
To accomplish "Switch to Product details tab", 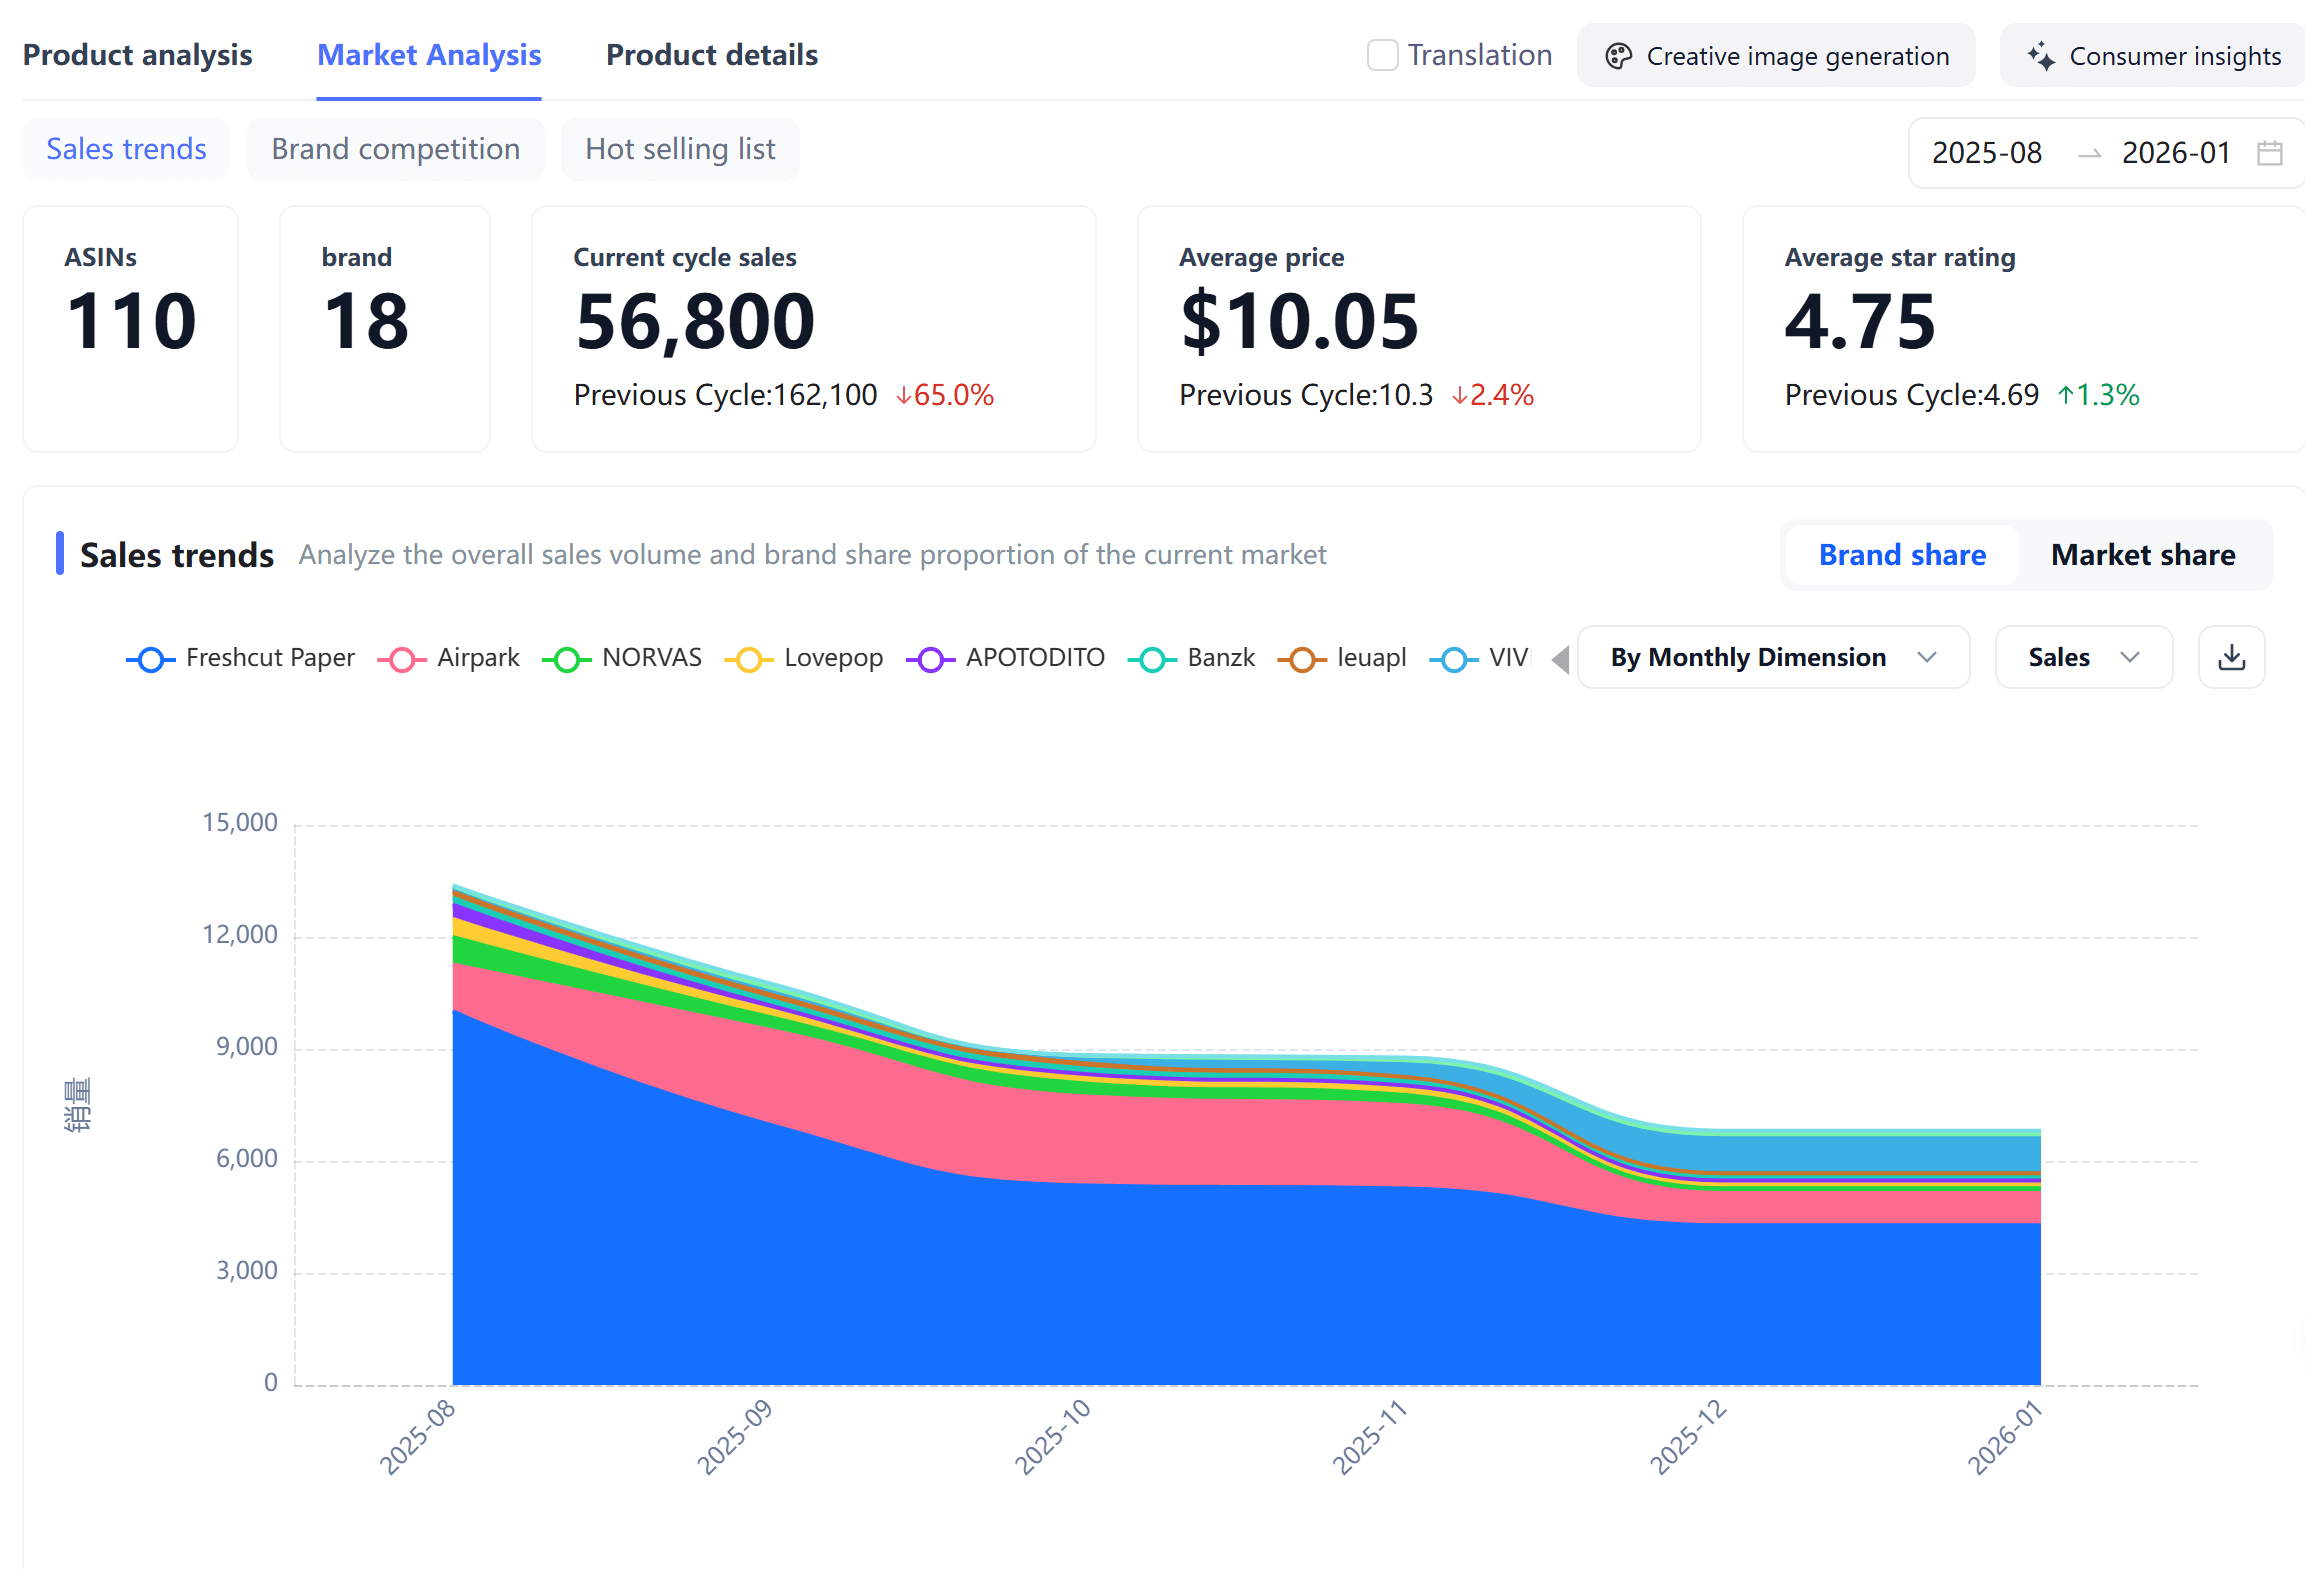I will pos(711,55).
